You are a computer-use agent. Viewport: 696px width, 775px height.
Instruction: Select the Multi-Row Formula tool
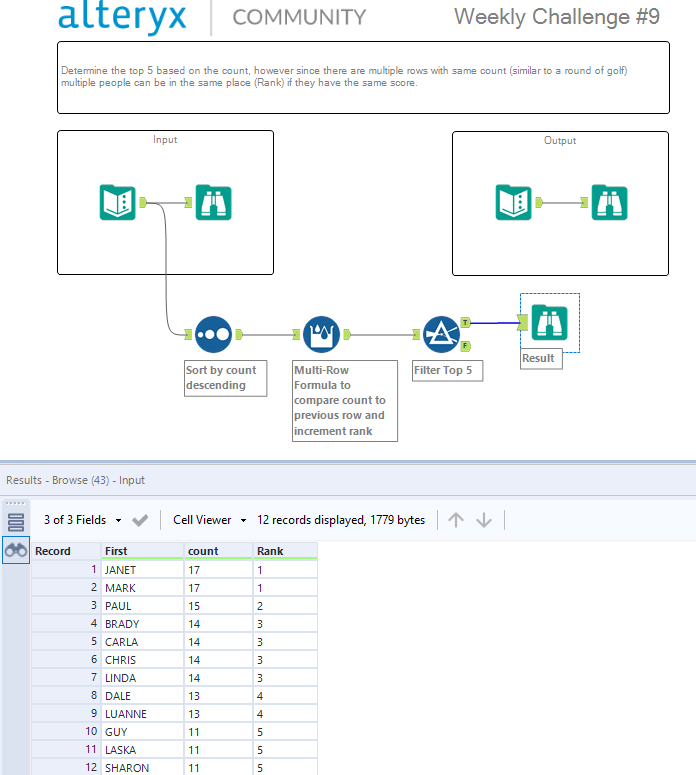click(x=321, y=335)
